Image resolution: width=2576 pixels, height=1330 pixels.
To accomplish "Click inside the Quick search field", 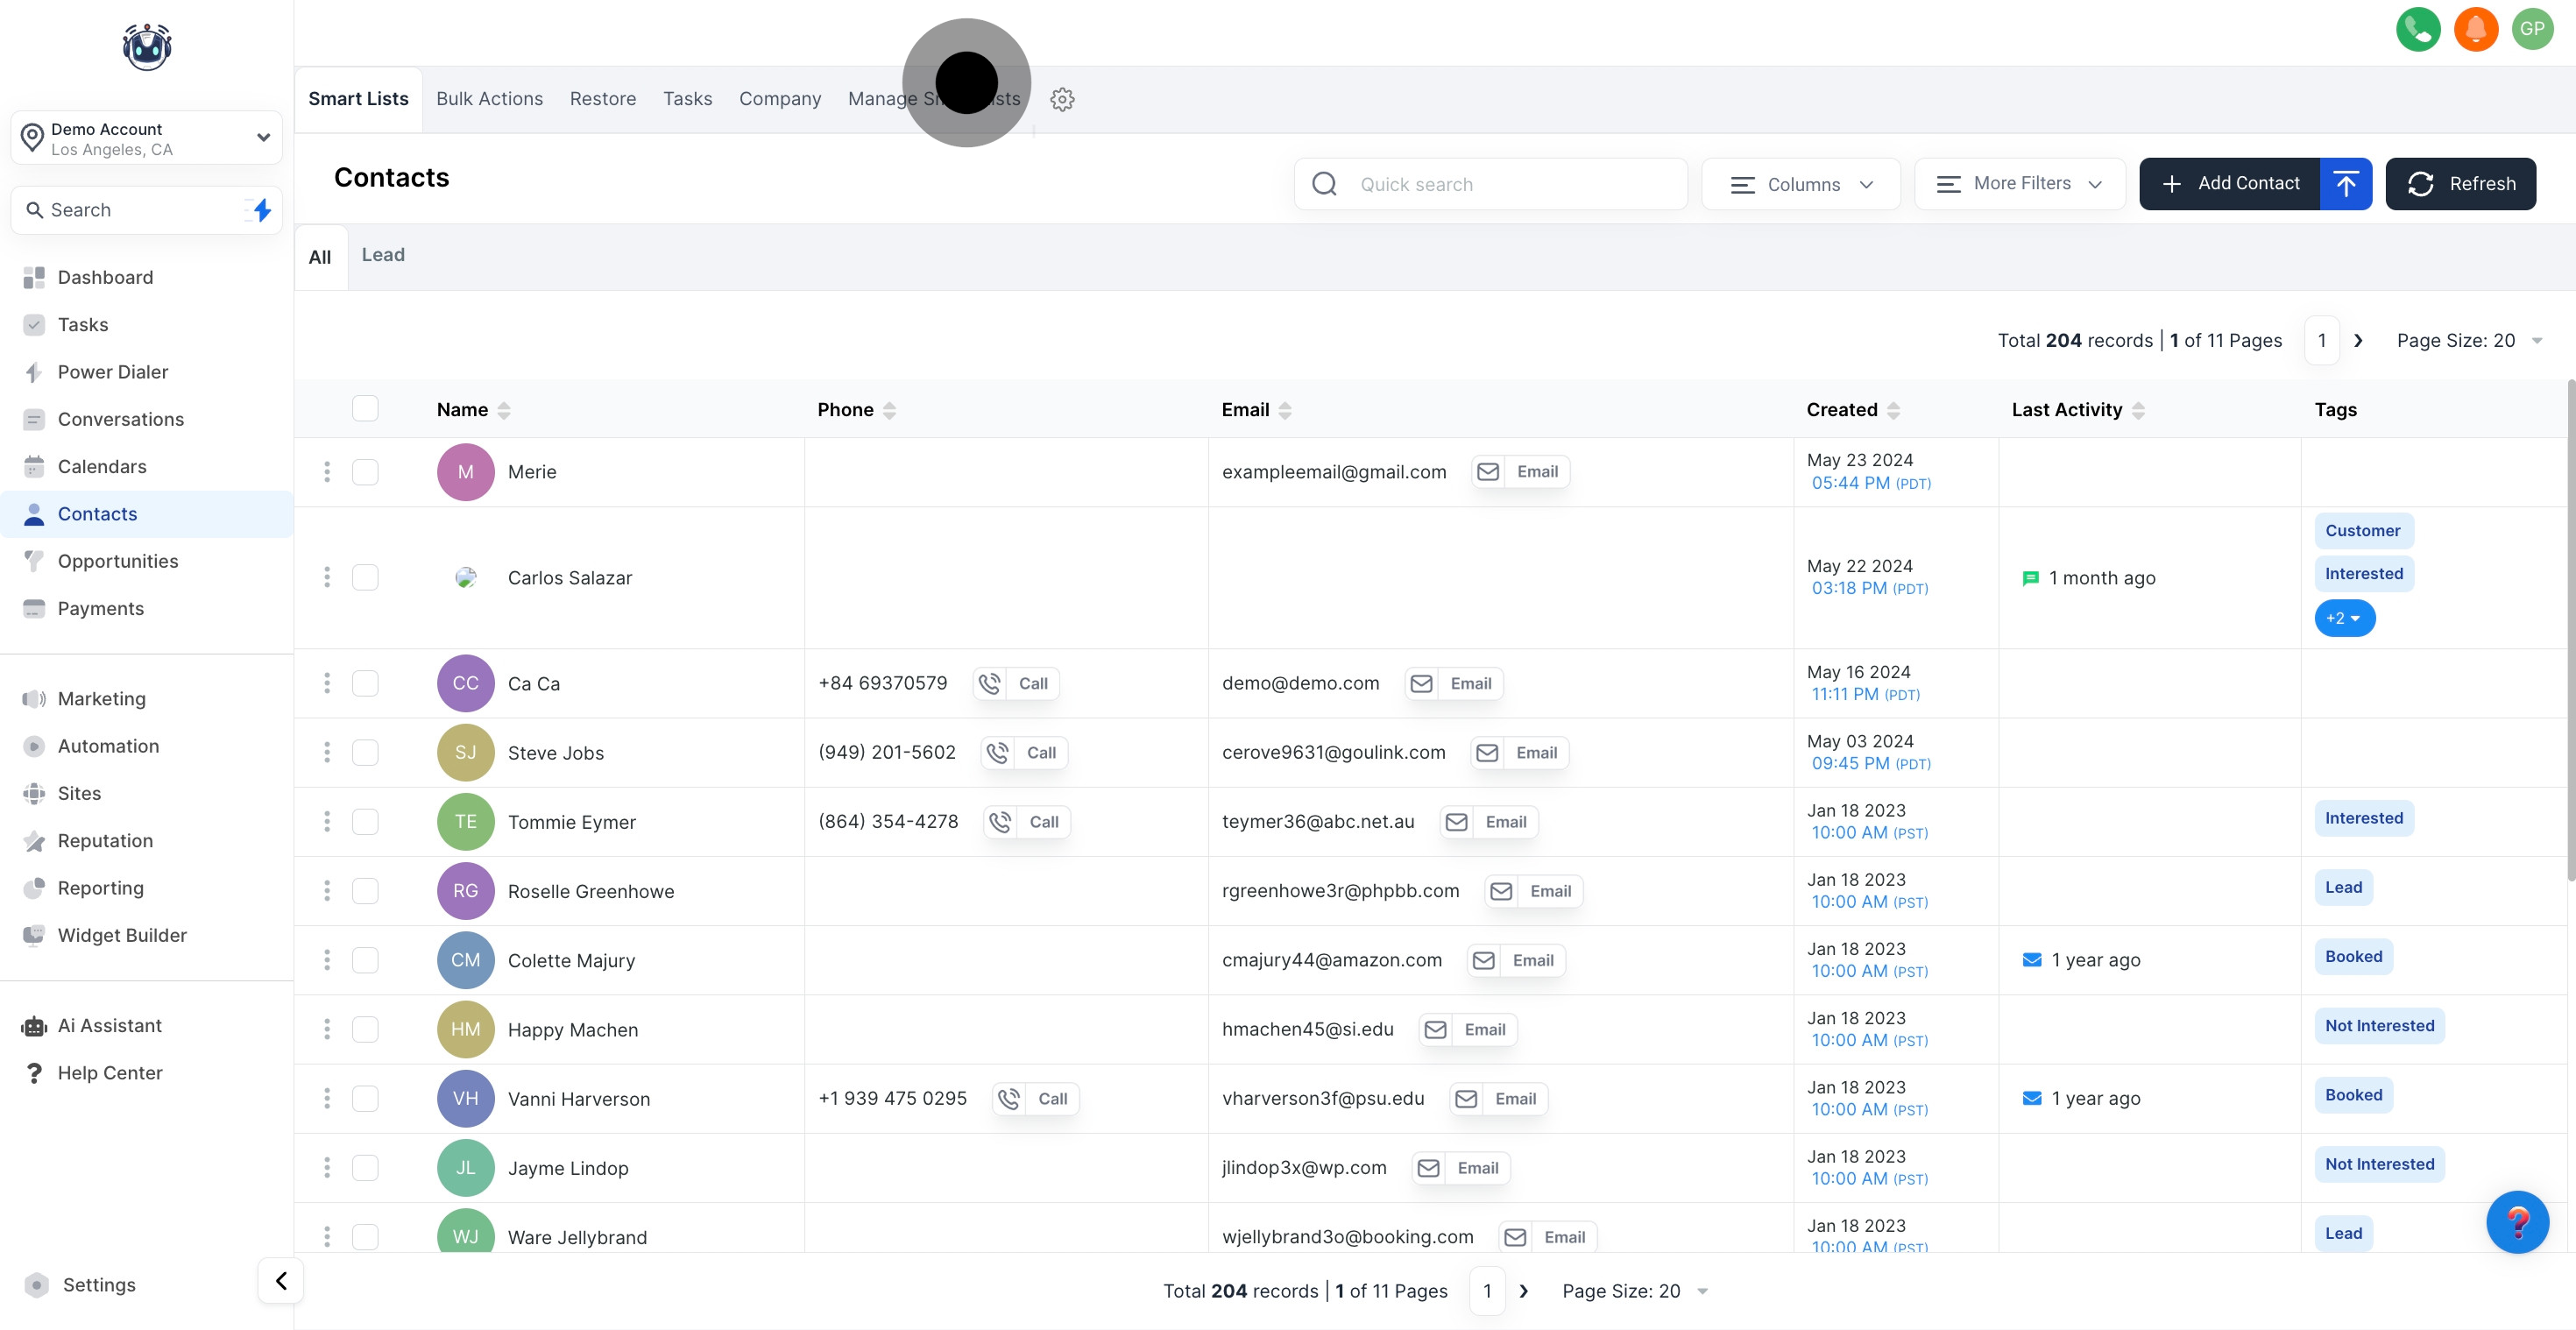I will (1490, 184).
